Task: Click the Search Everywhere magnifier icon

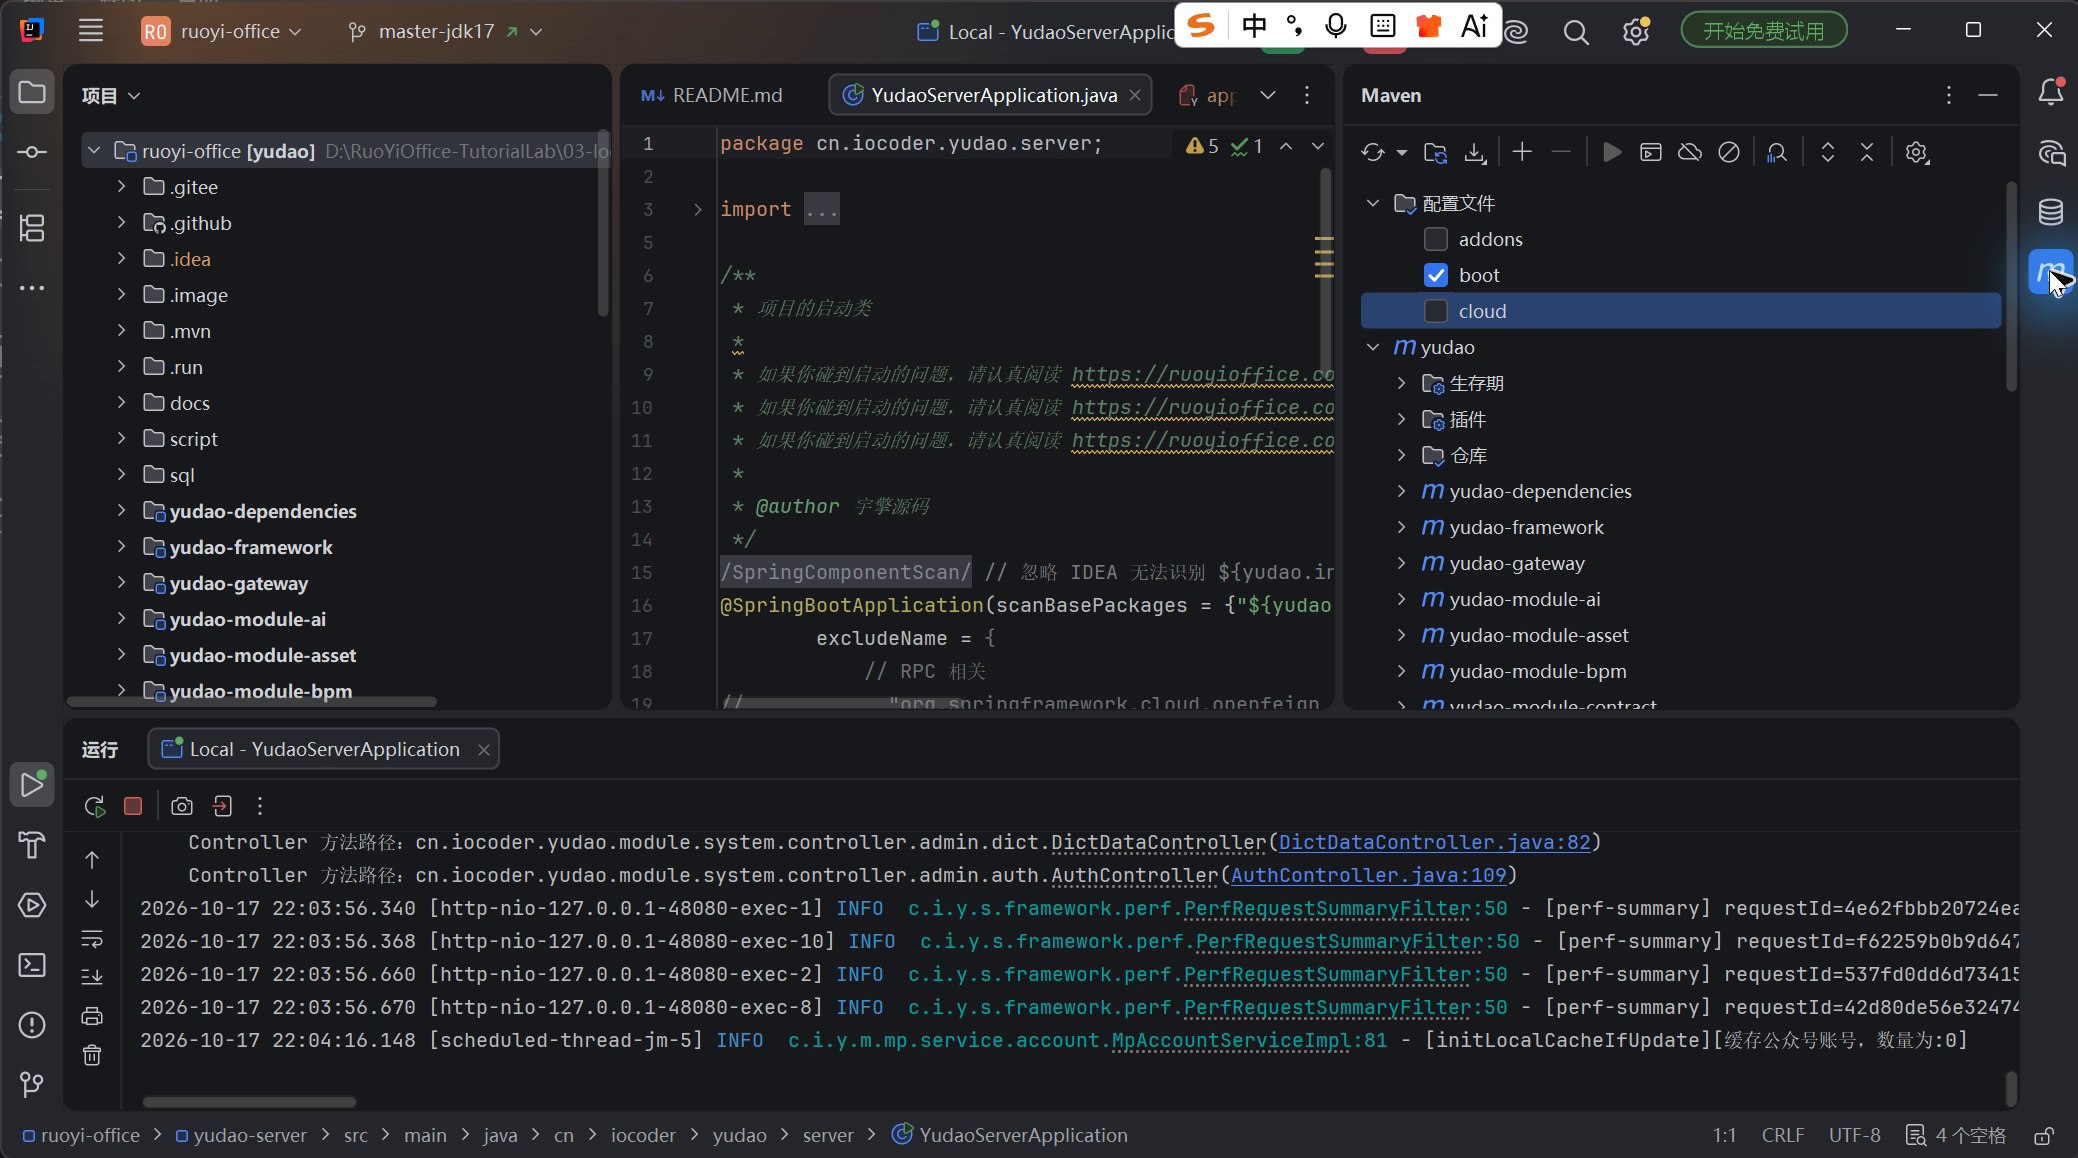Action: tap(1576, 32)
